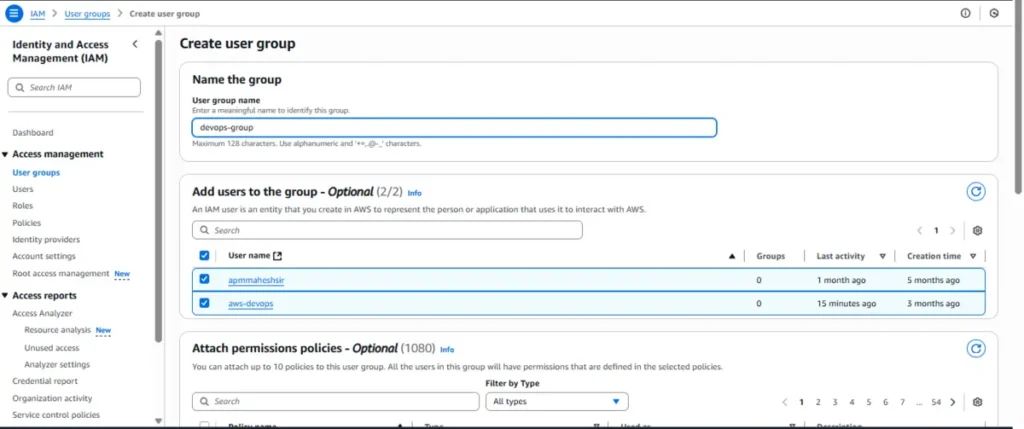The image size is (1024, 429).
Task: Go to next page of policies
Action: (x=953, y=402)
